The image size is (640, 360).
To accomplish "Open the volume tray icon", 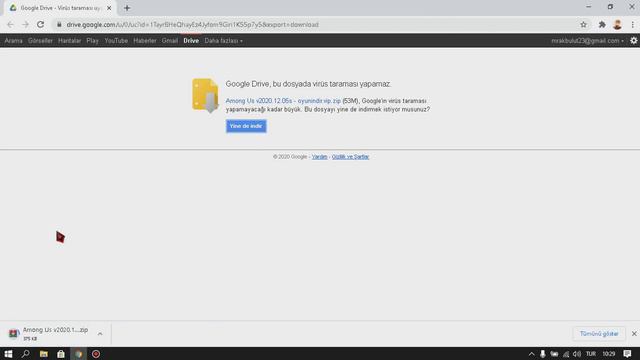I will point(577,354).
